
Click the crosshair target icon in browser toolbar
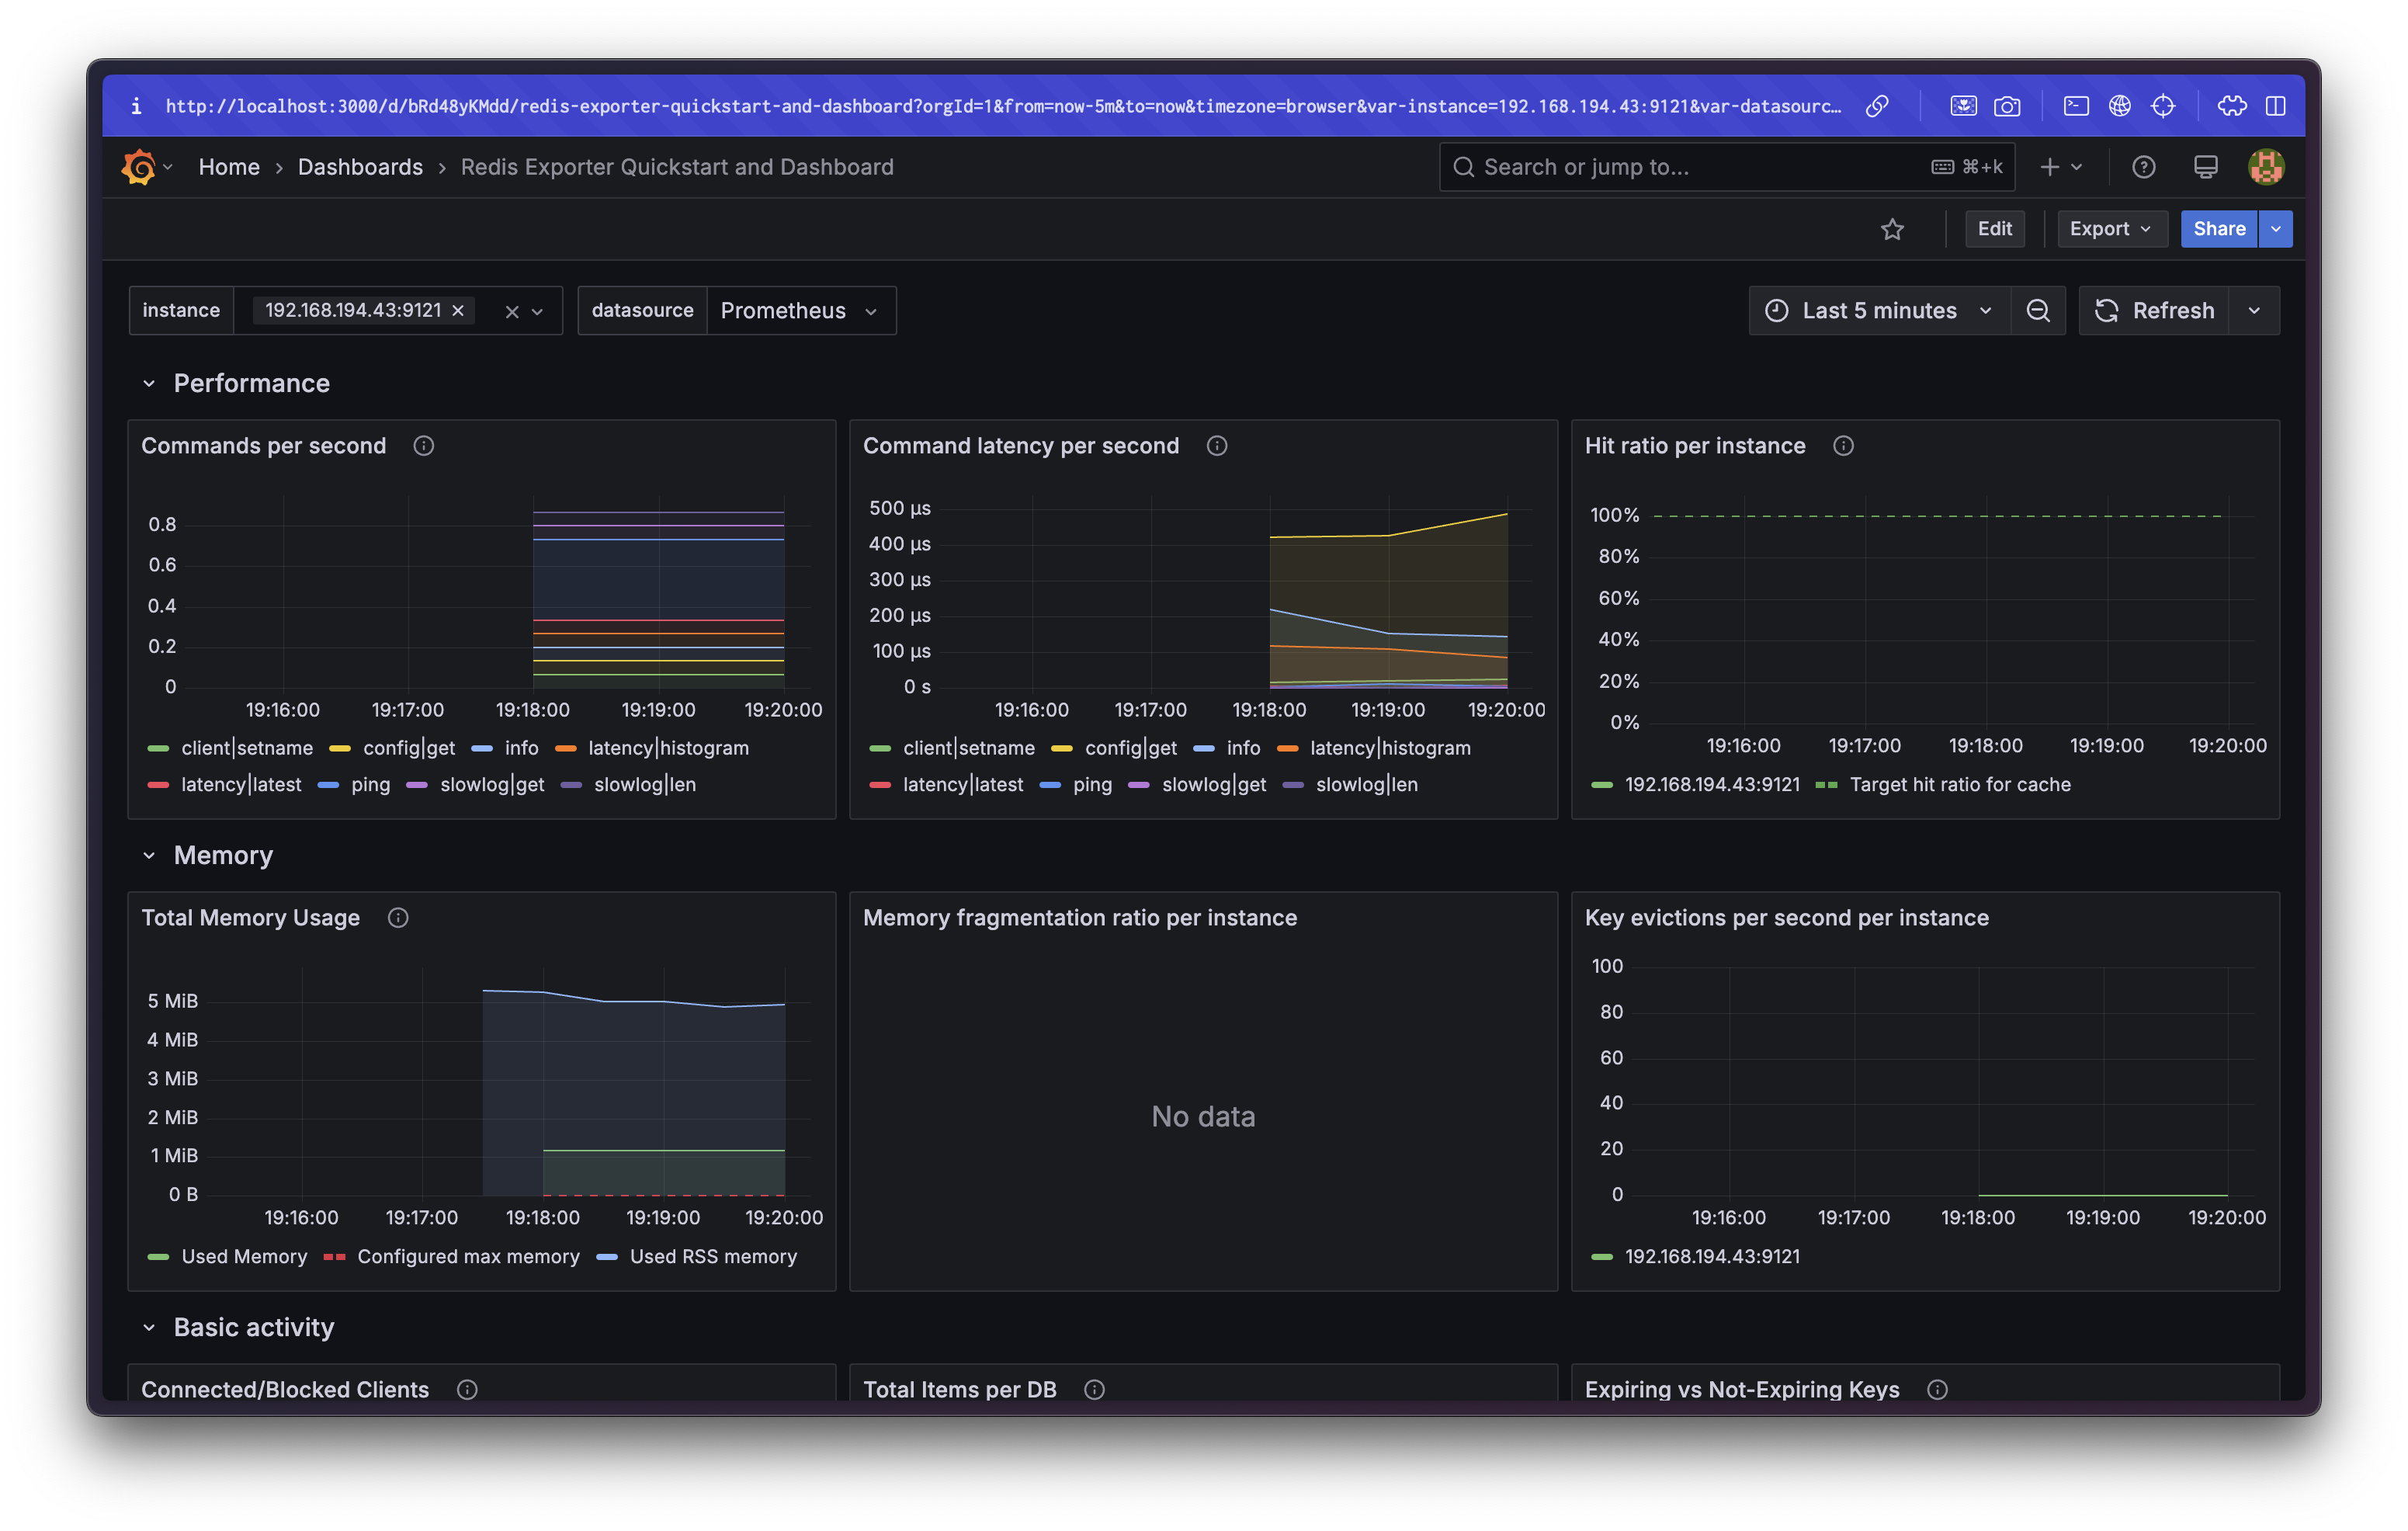tap(2163, 106)
